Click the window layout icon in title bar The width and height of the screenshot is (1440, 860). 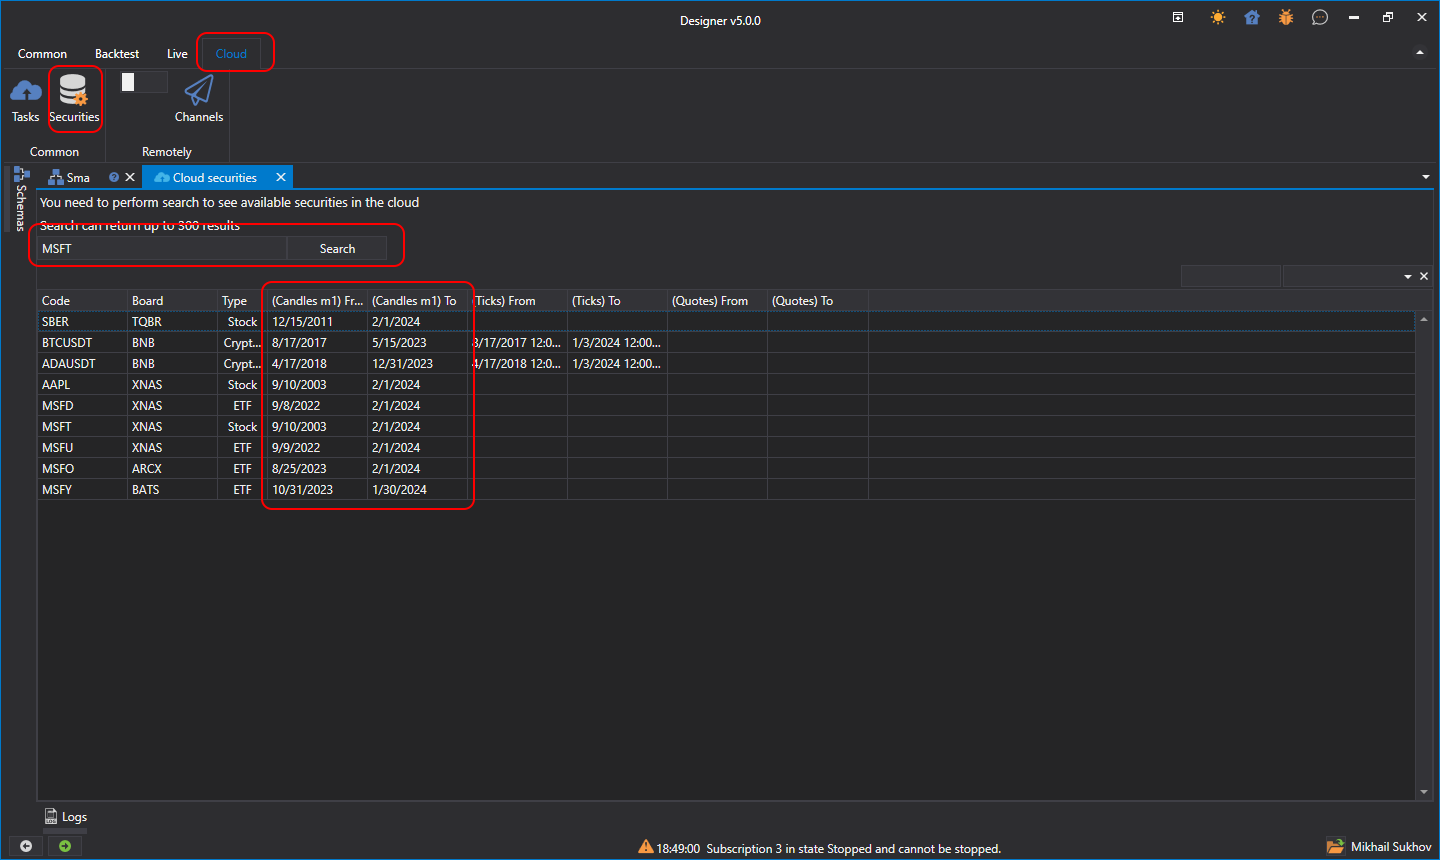click(1178, 17)
